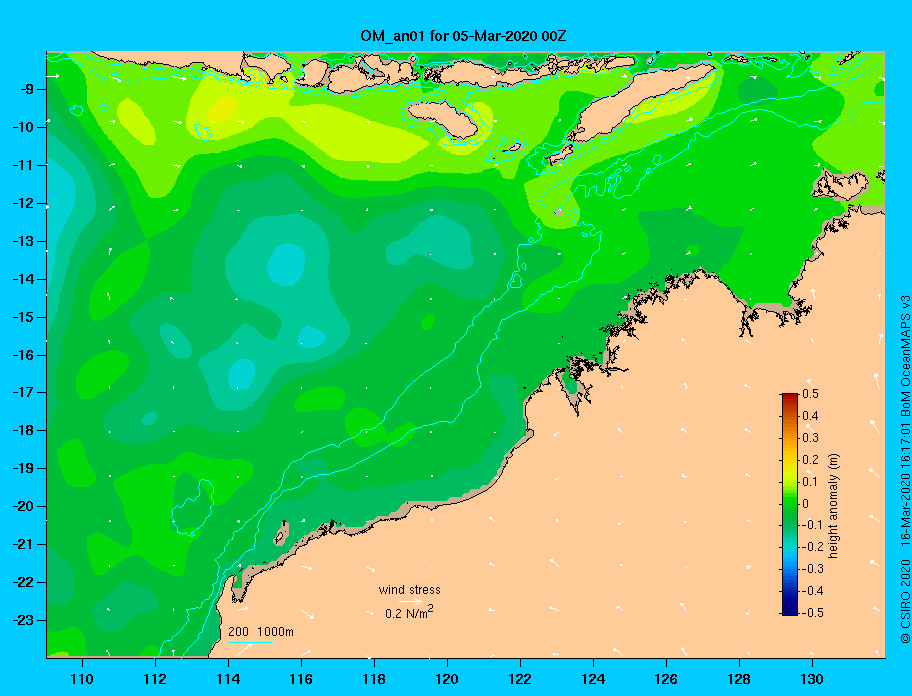Click latitude label '-12' on the y-axis
Viewport: 912px width, 696px height.
click(23, 204)
